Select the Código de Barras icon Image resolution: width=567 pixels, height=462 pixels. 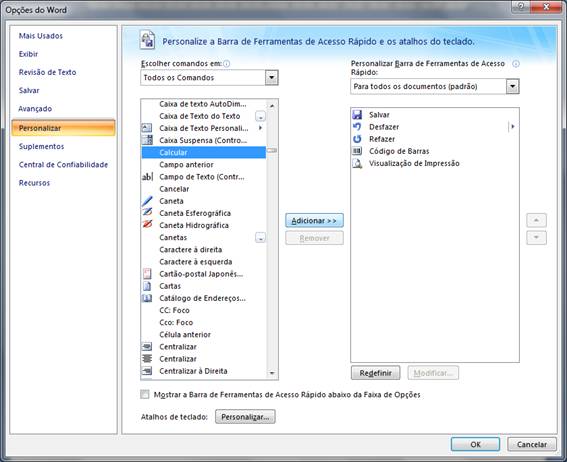pyautogui.click(x=357, y=151)
